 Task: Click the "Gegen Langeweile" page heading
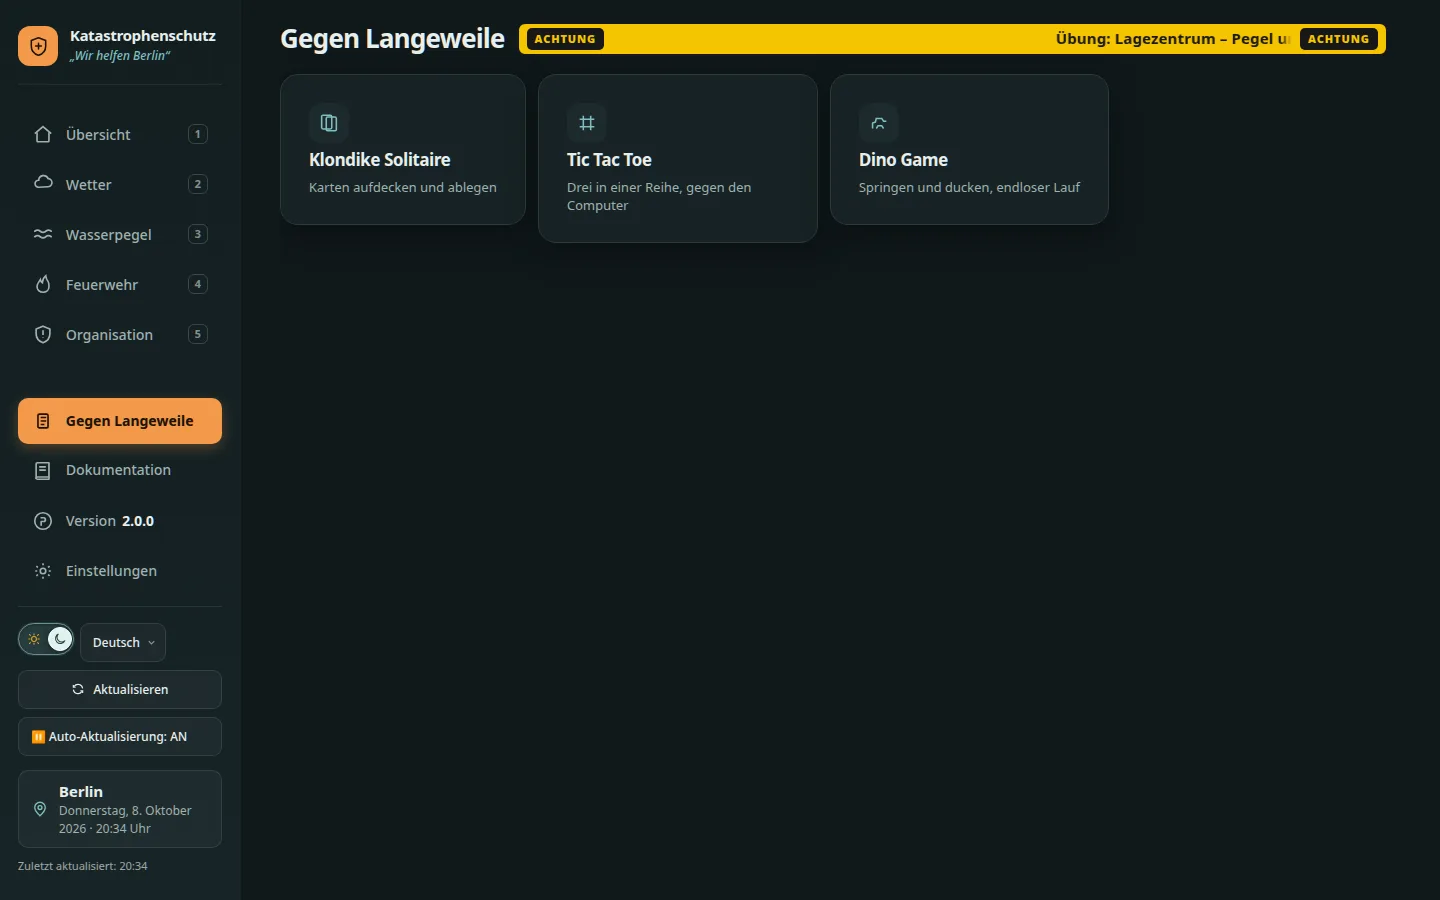pos(392,39)
